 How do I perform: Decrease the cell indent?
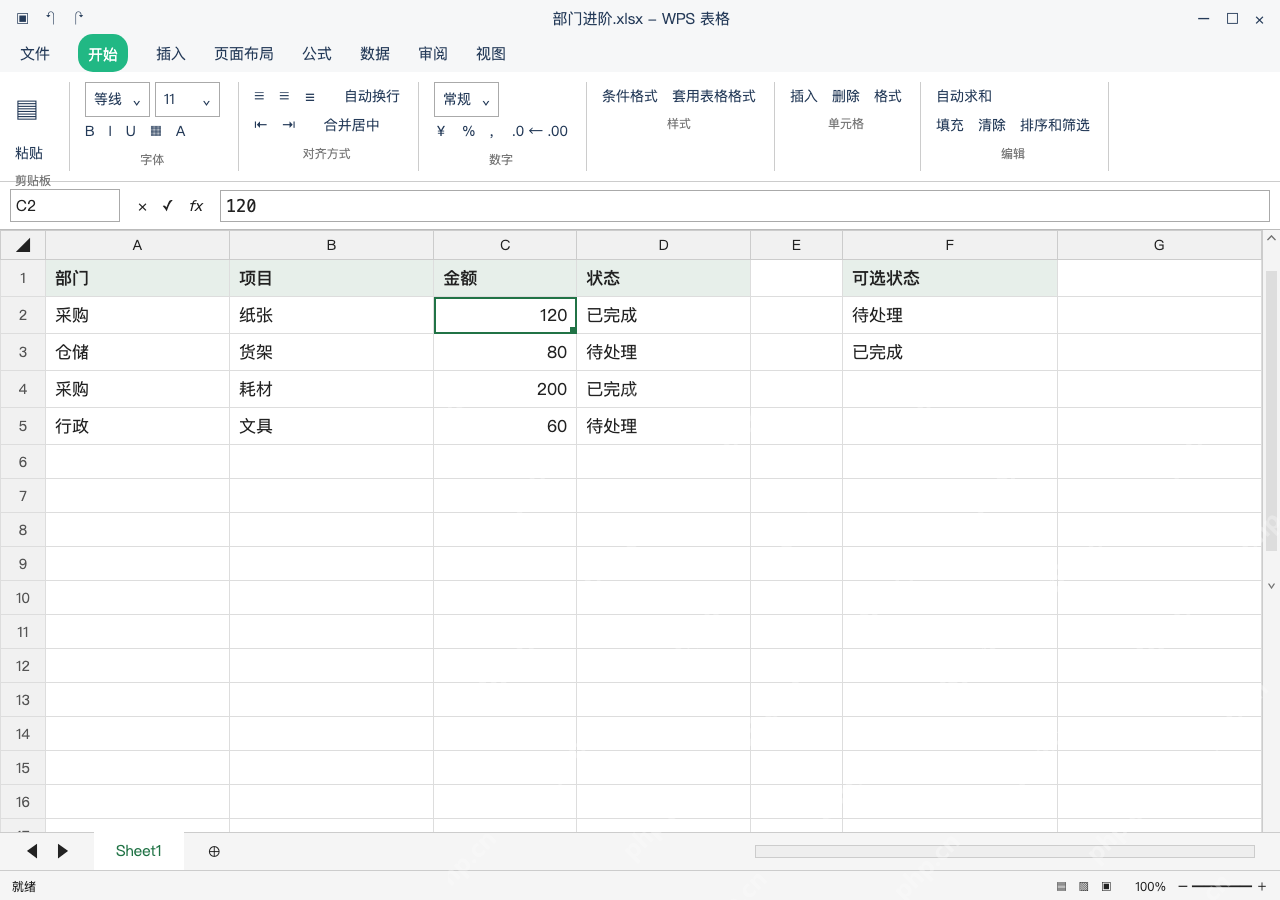click(261, 125)
